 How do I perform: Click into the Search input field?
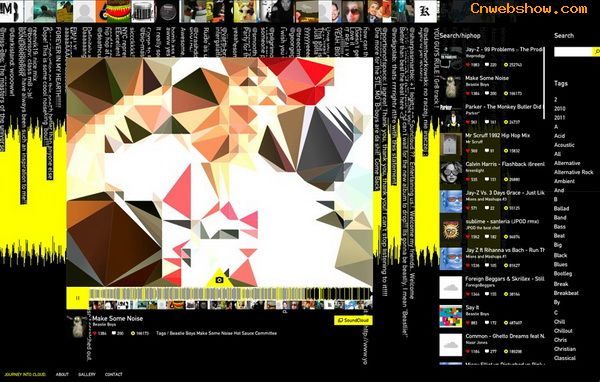click(573, 52)
